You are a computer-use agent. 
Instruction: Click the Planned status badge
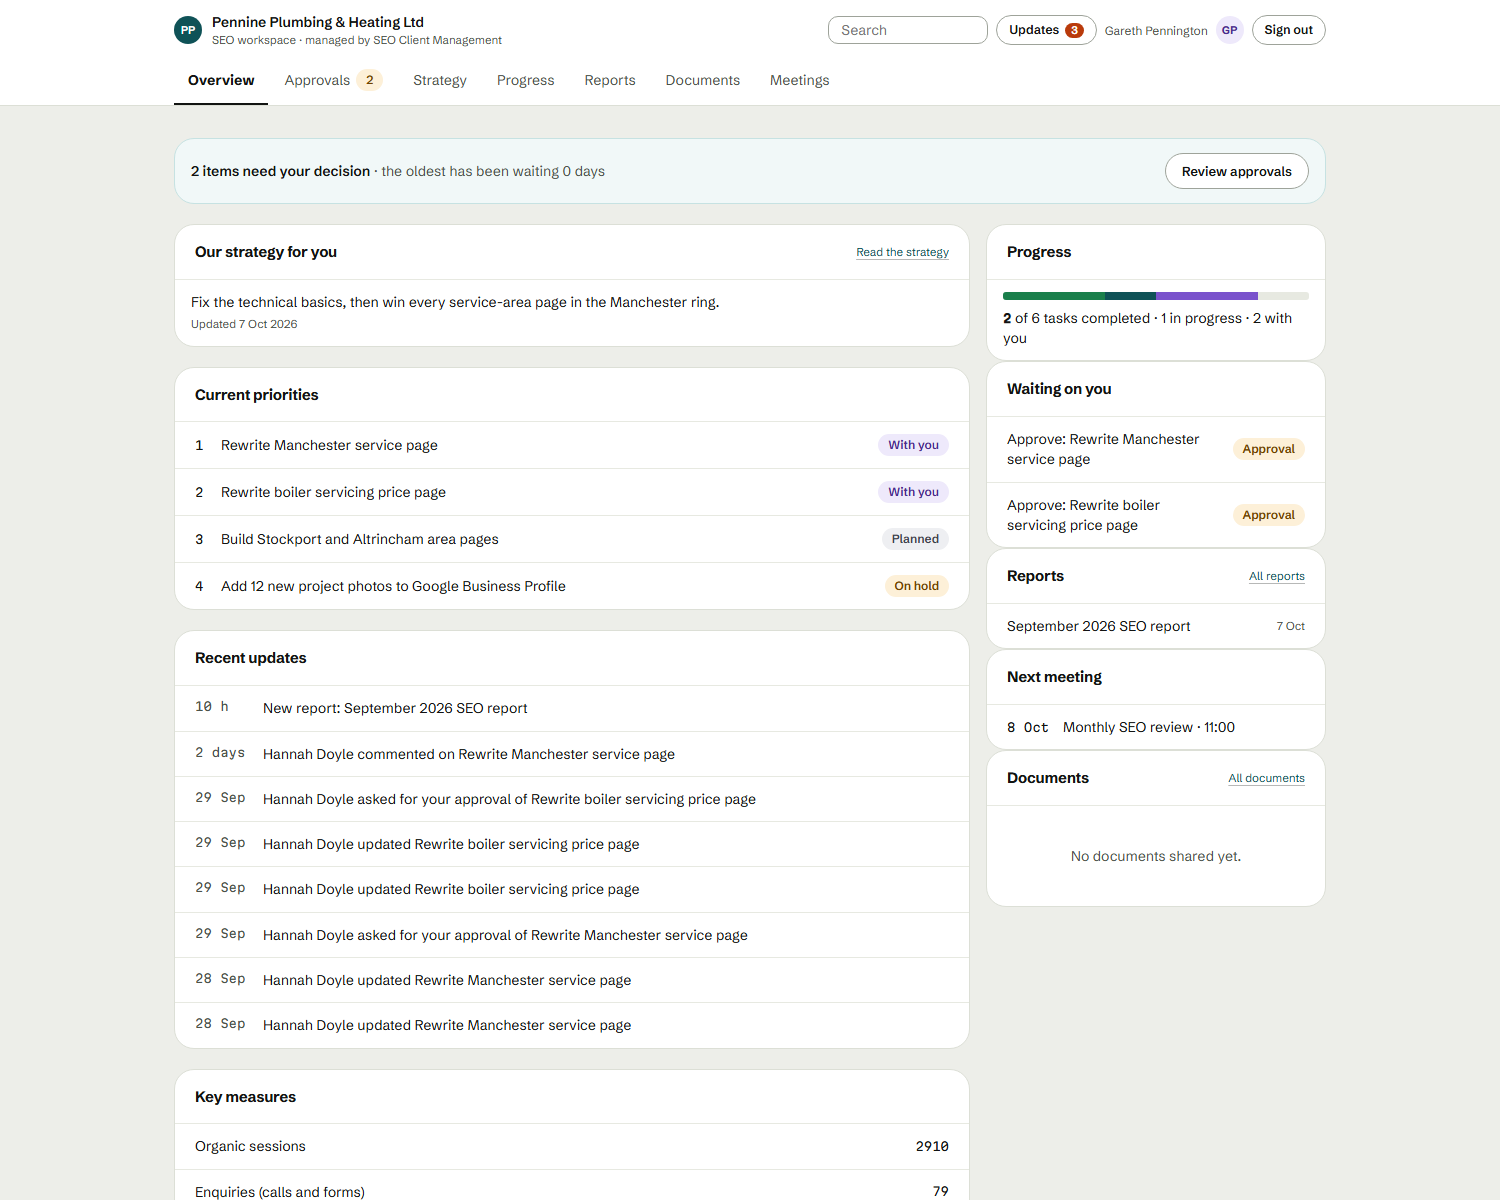[915, 539]
